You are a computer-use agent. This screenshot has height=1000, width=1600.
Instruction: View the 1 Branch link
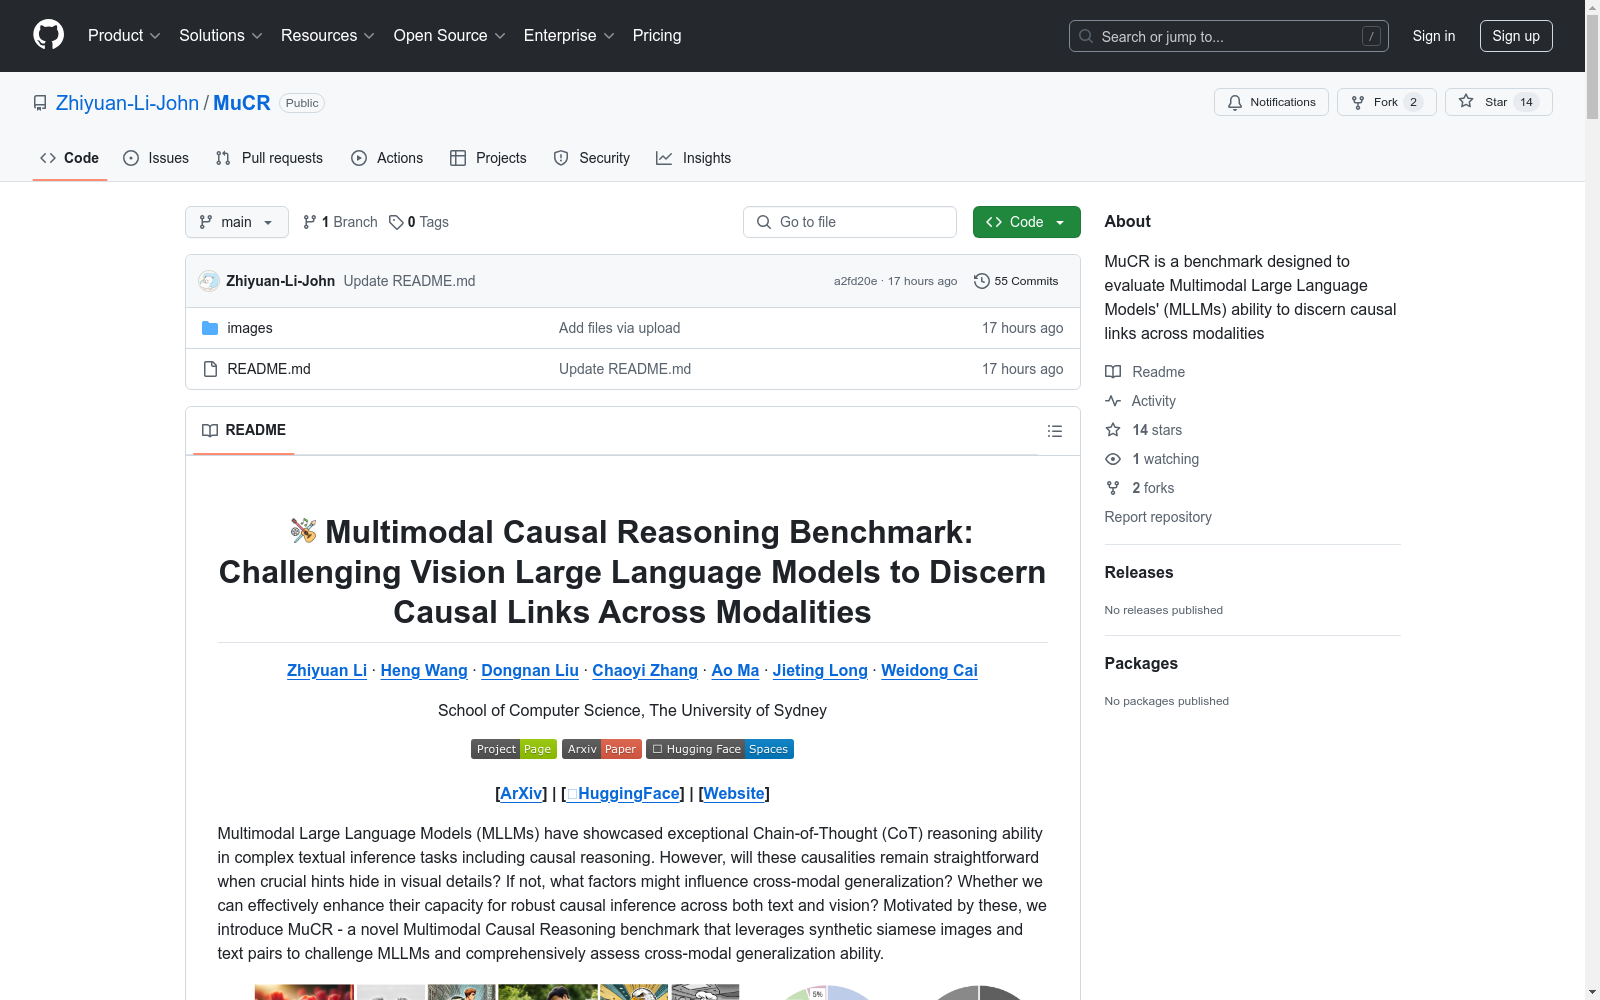(340, 222)
